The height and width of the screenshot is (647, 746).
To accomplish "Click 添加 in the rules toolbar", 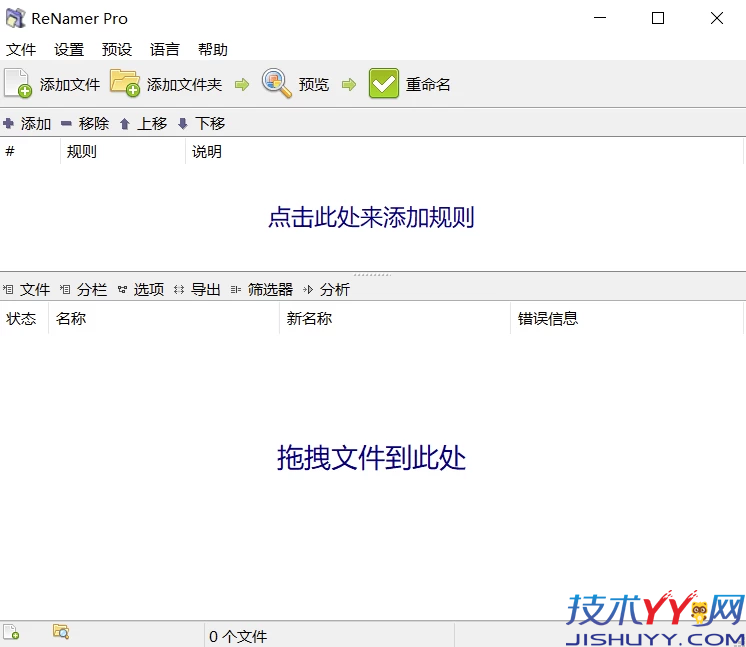I will coord(36,124).
